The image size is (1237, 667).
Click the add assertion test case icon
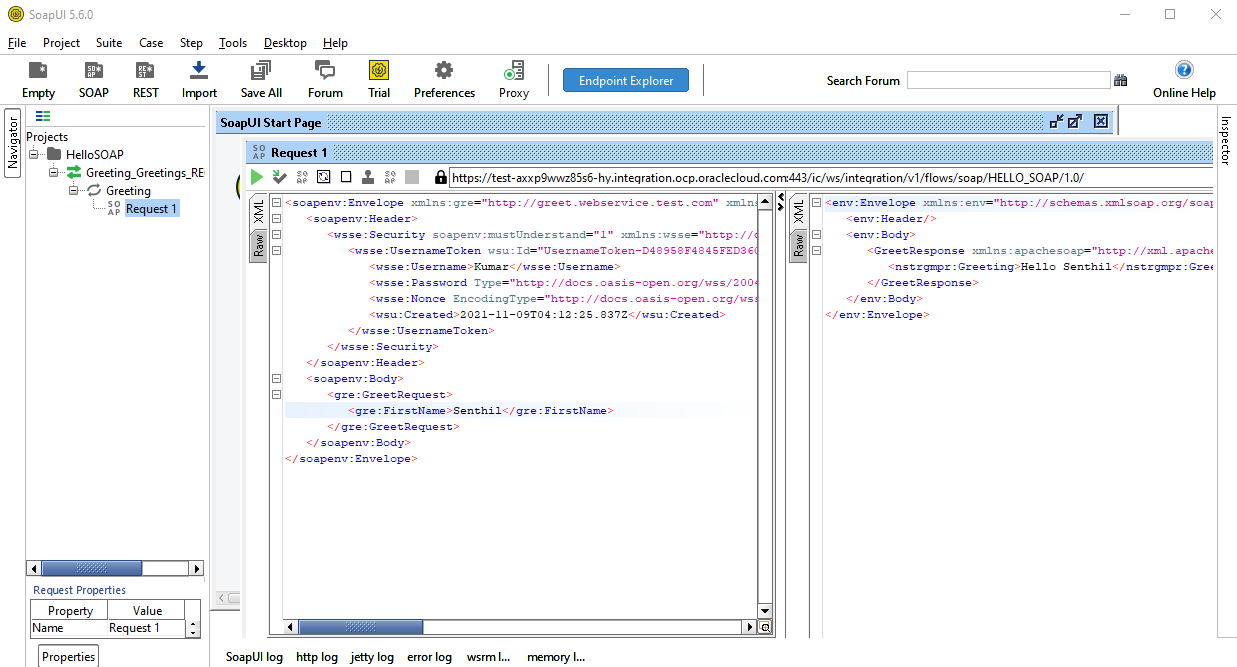[x=279, y=177]
